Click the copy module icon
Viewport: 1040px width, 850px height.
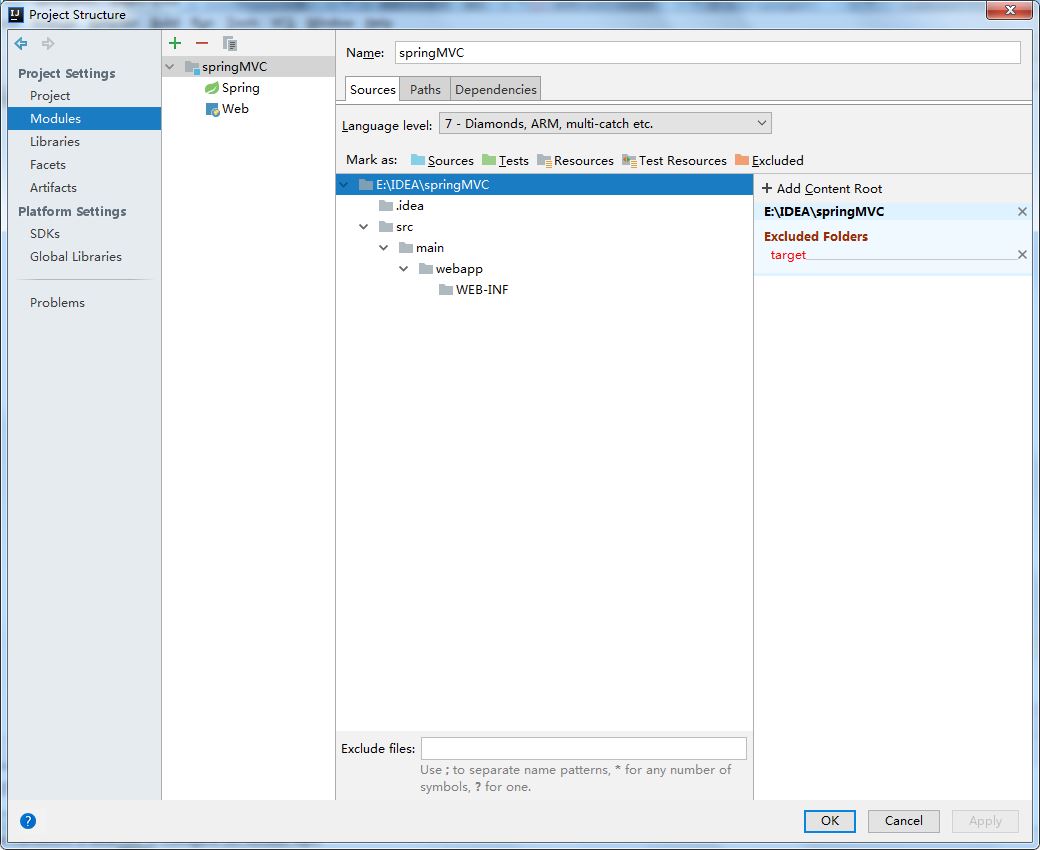[x=230, y=43]
